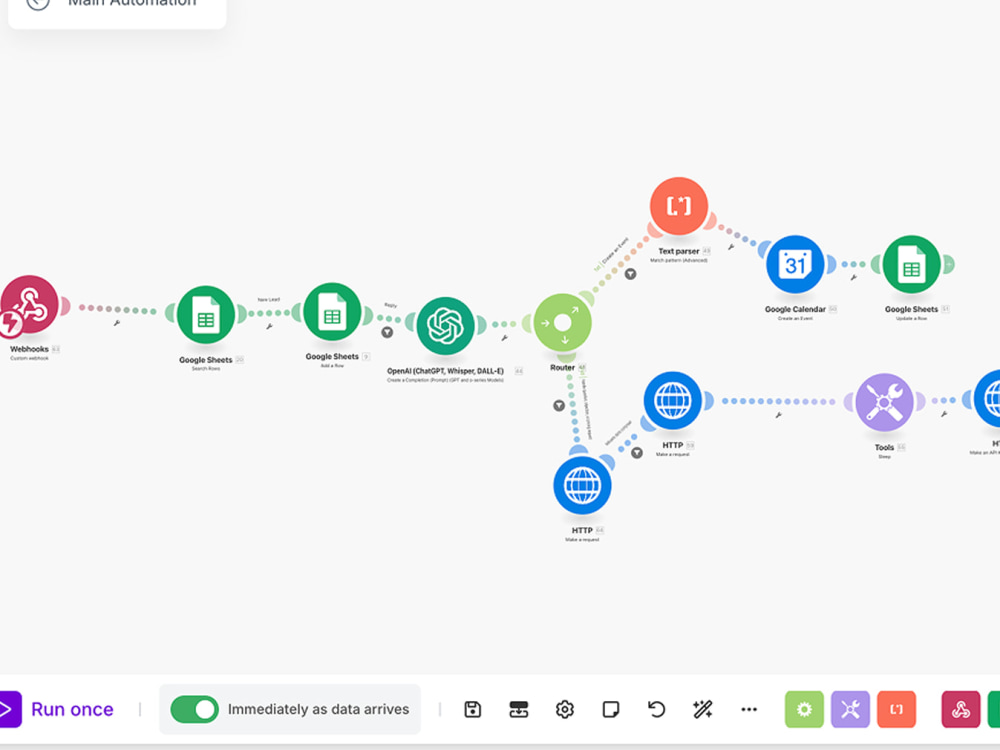The height and width of the screenshot is (750, 1000).
Task: Open the Text parser Match pattern module
Action: pos(679,206)
